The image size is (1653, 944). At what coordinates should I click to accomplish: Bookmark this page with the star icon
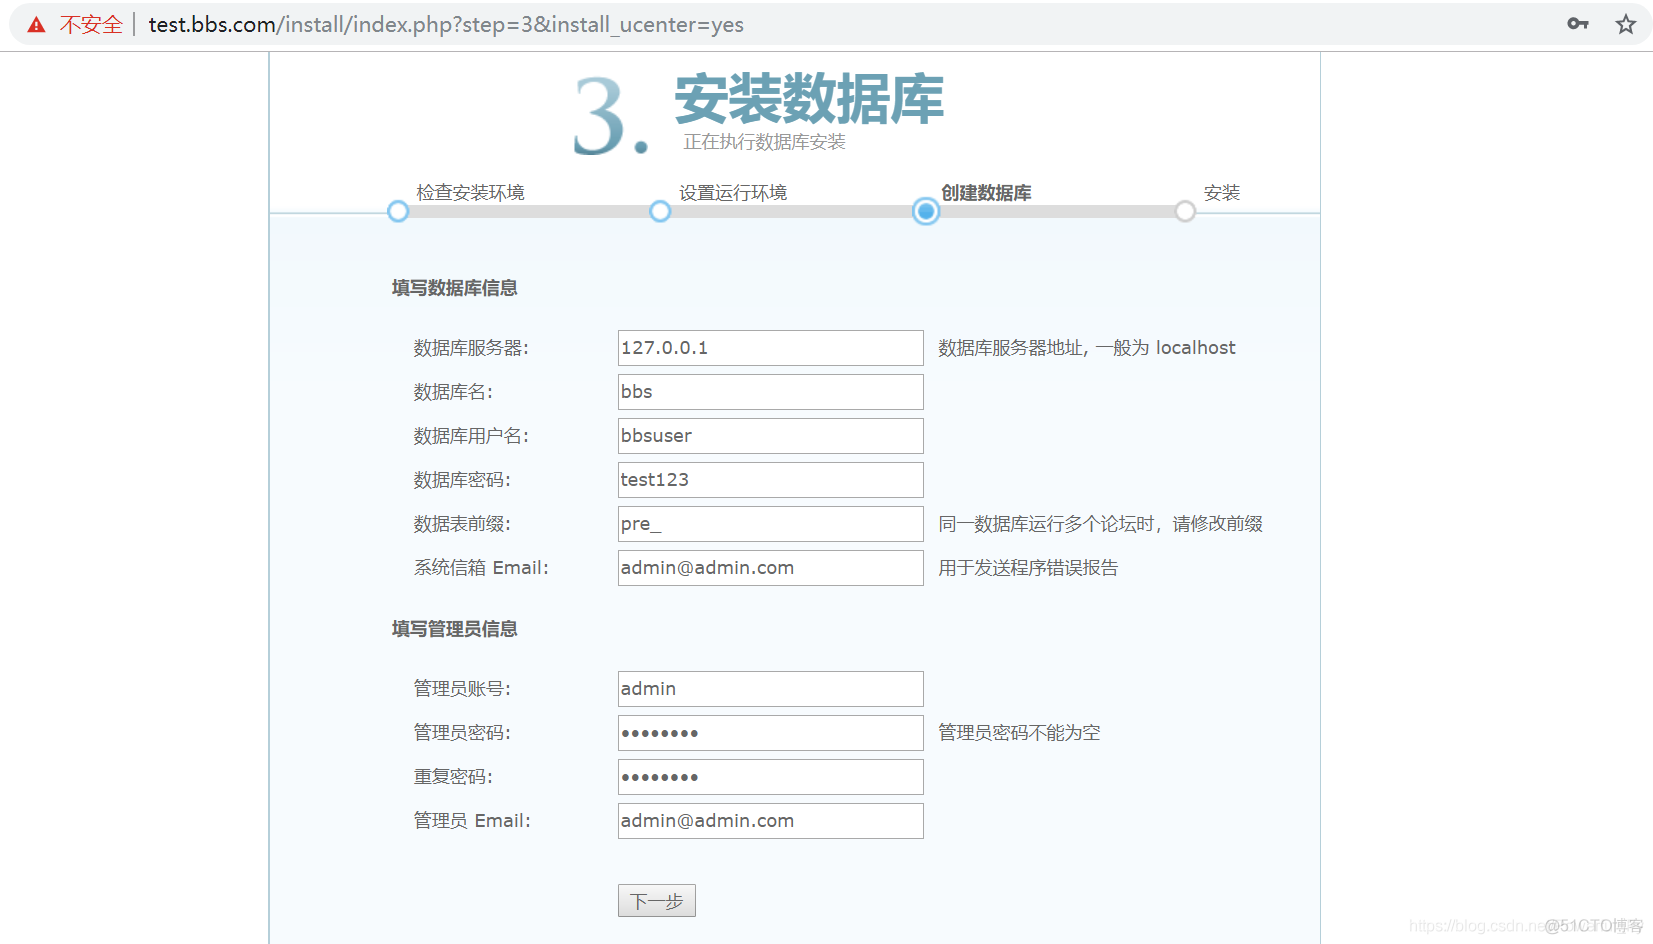[x=1626, y=24]
